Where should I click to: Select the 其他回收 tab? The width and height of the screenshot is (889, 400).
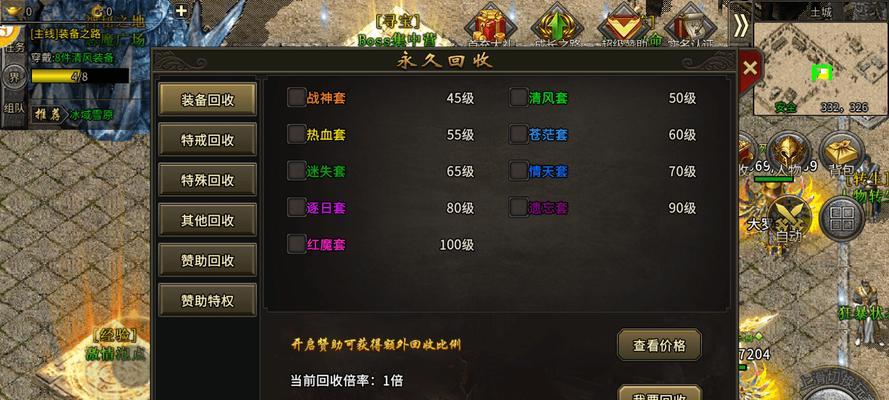pos(208,220)
